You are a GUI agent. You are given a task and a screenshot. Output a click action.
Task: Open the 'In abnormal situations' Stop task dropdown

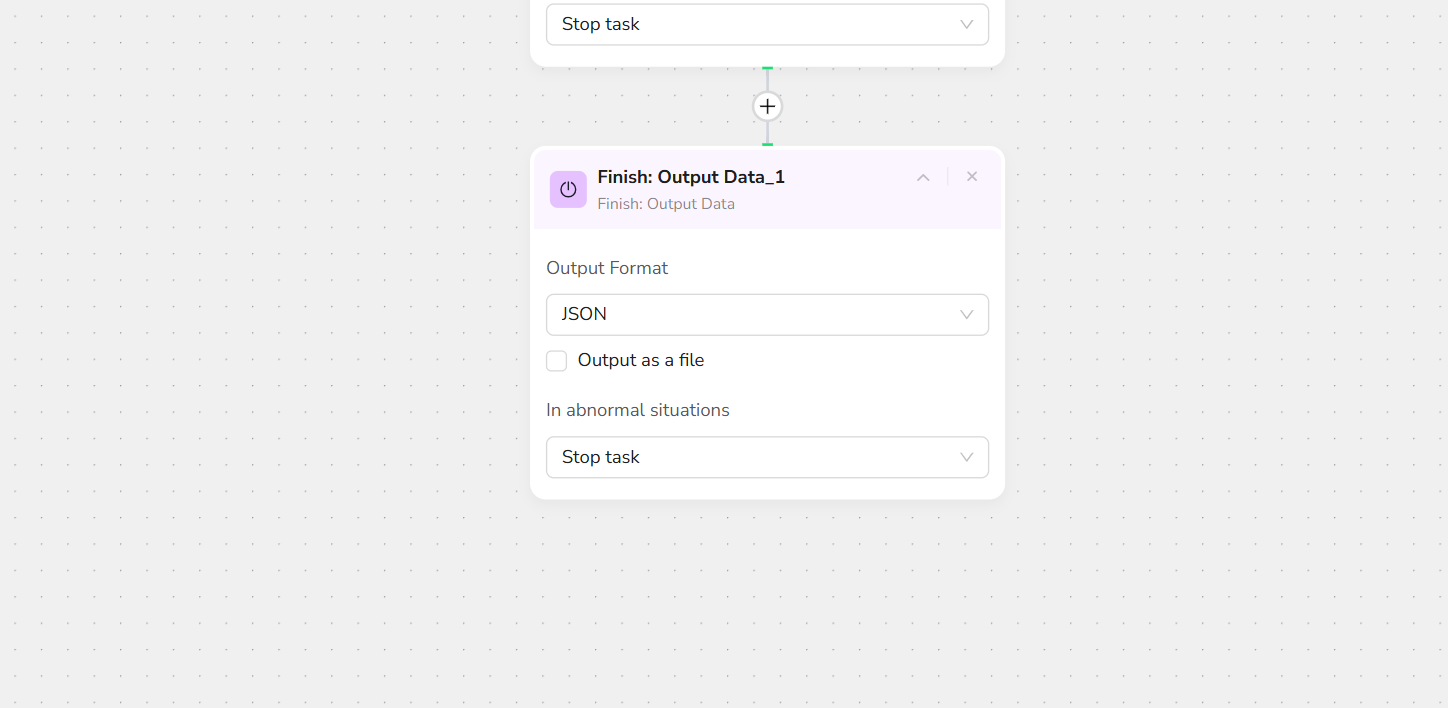[750, 457]
